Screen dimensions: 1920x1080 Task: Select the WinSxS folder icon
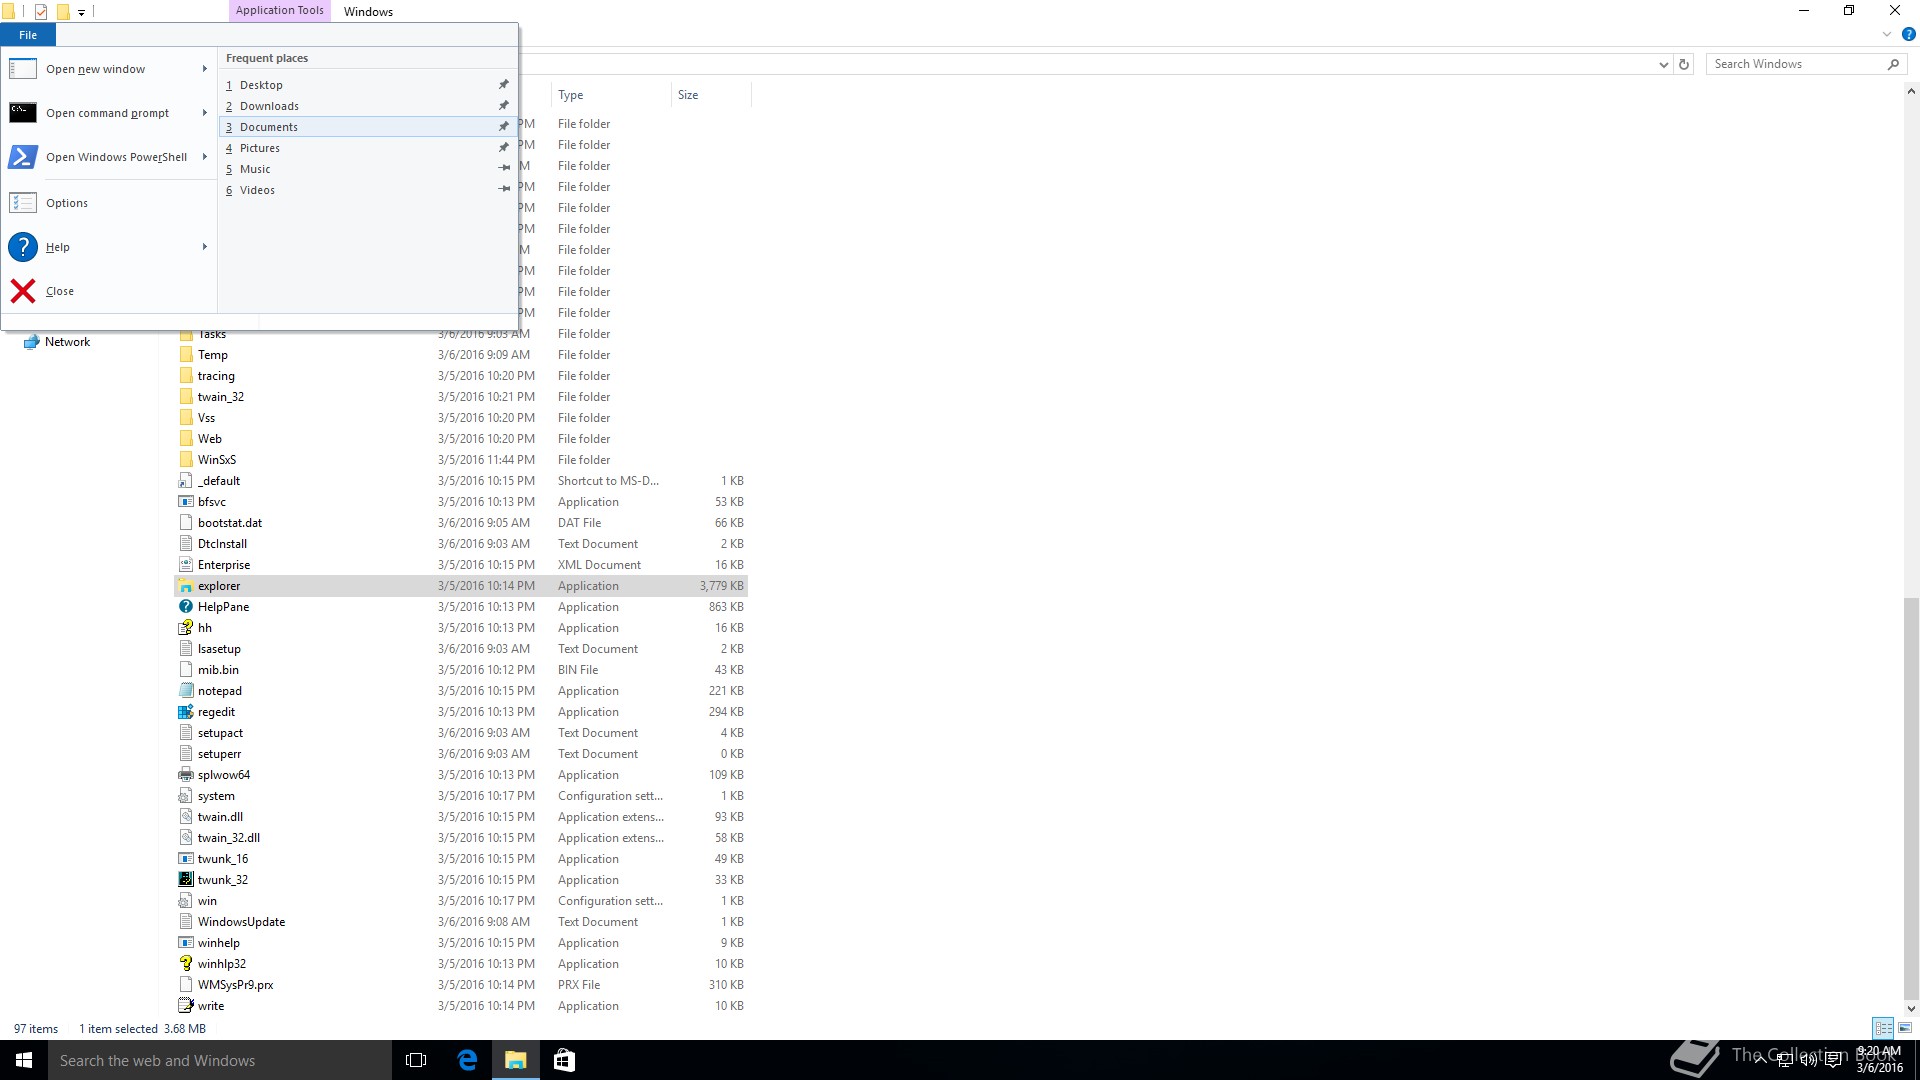185,460
